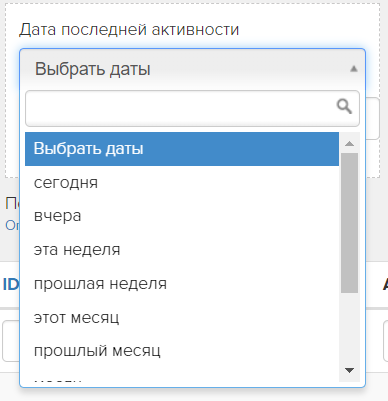Collapse the Выбрать даты dropdown header

pyautogui.click(x=192, y=69)
